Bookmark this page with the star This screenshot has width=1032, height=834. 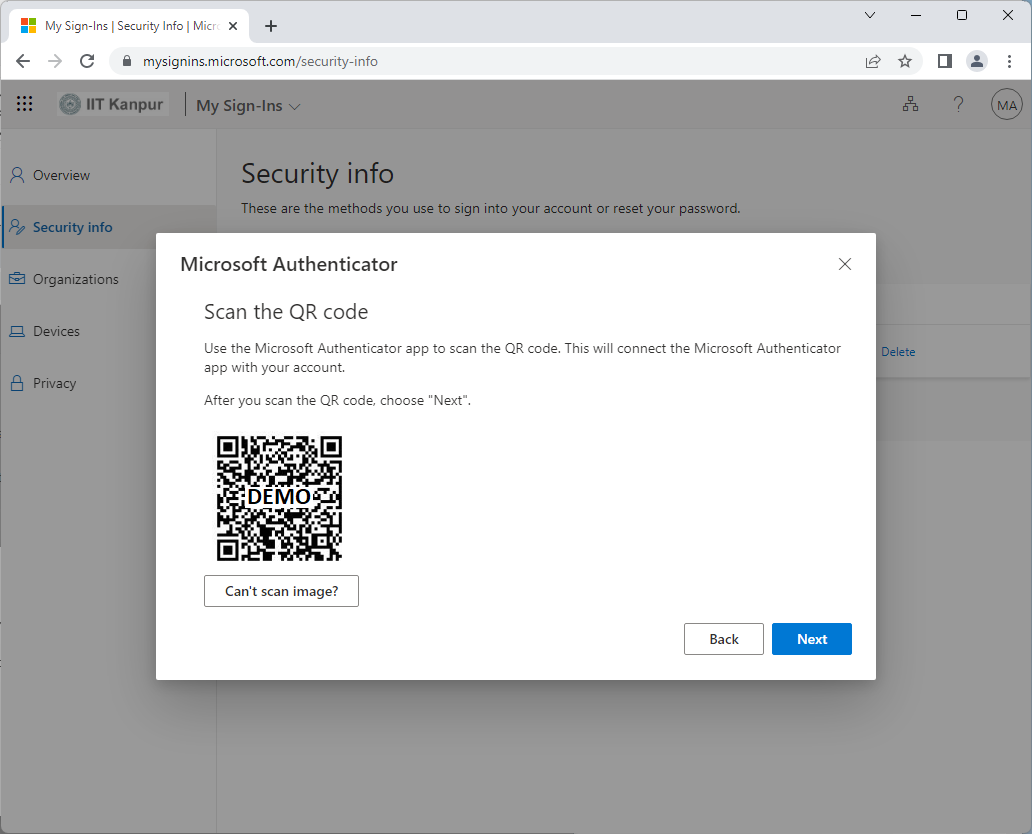tap(905, 61)
